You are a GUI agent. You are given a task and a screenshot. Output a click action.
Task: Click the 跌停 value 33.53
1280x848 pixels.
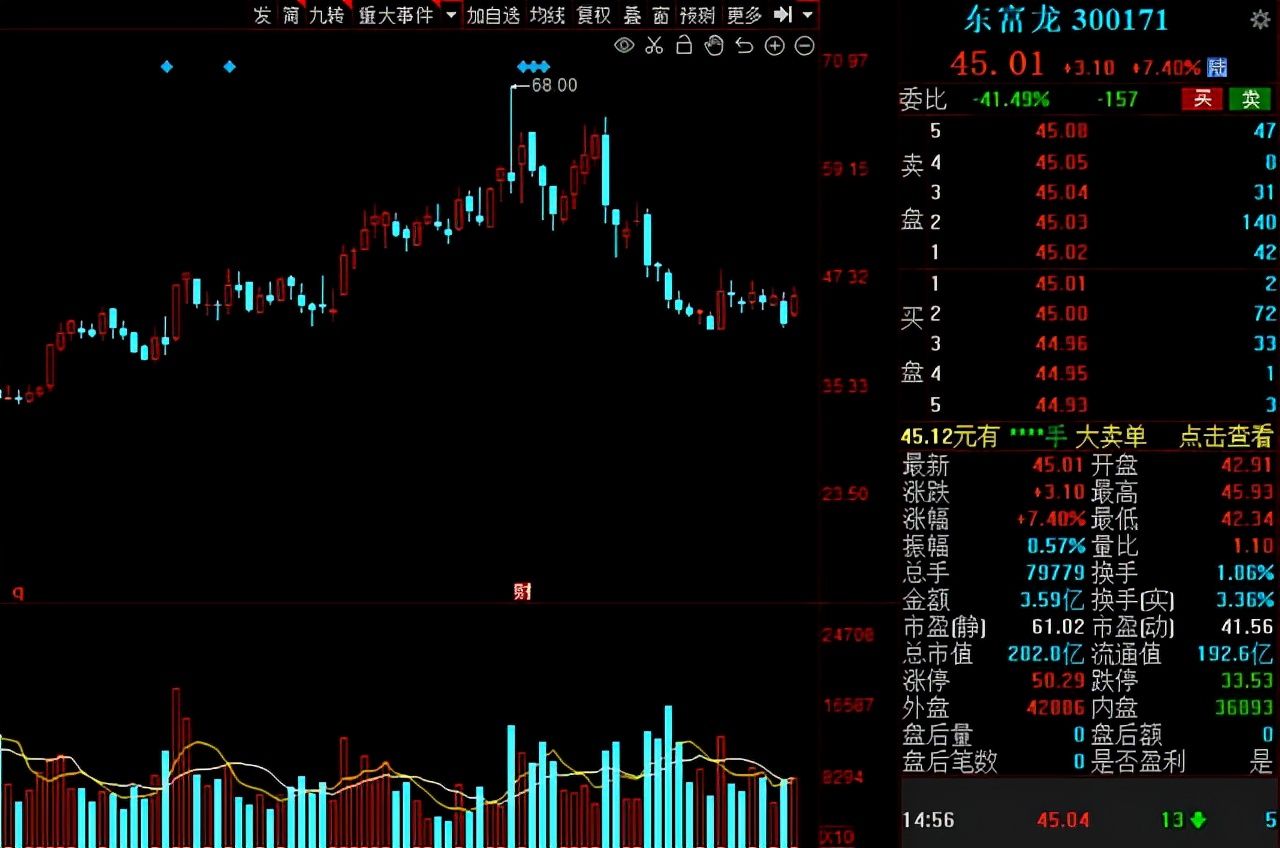pos(1248,681)
